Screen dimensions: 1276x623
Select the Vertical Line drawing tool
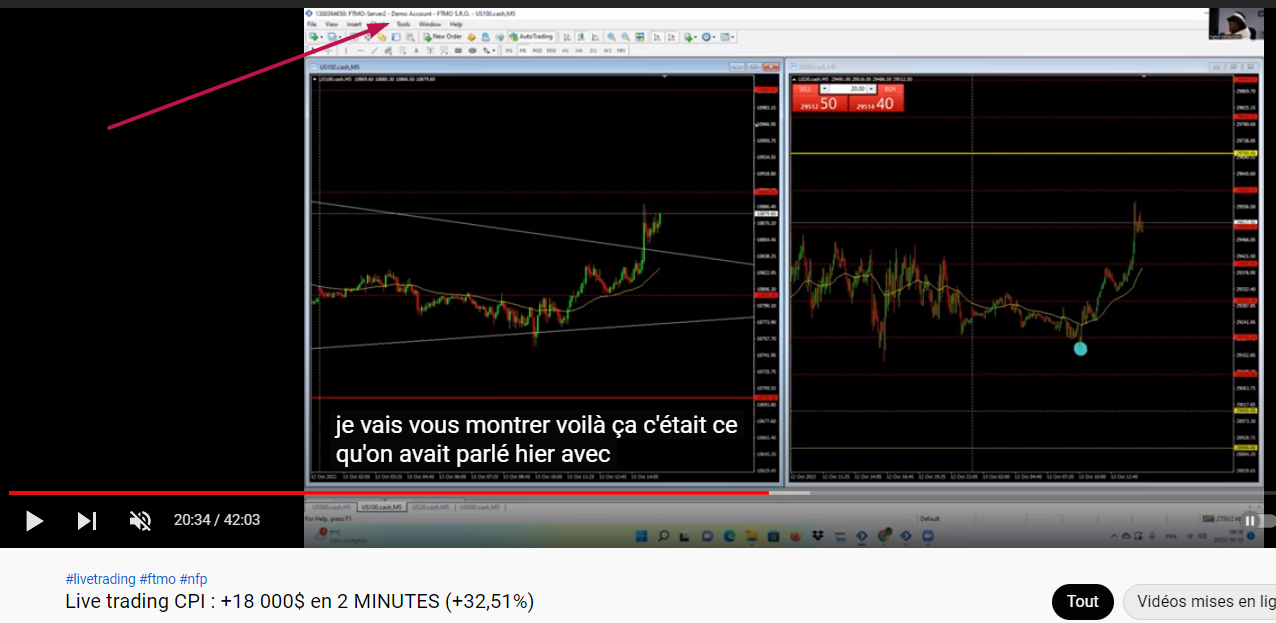coord(346,50)
